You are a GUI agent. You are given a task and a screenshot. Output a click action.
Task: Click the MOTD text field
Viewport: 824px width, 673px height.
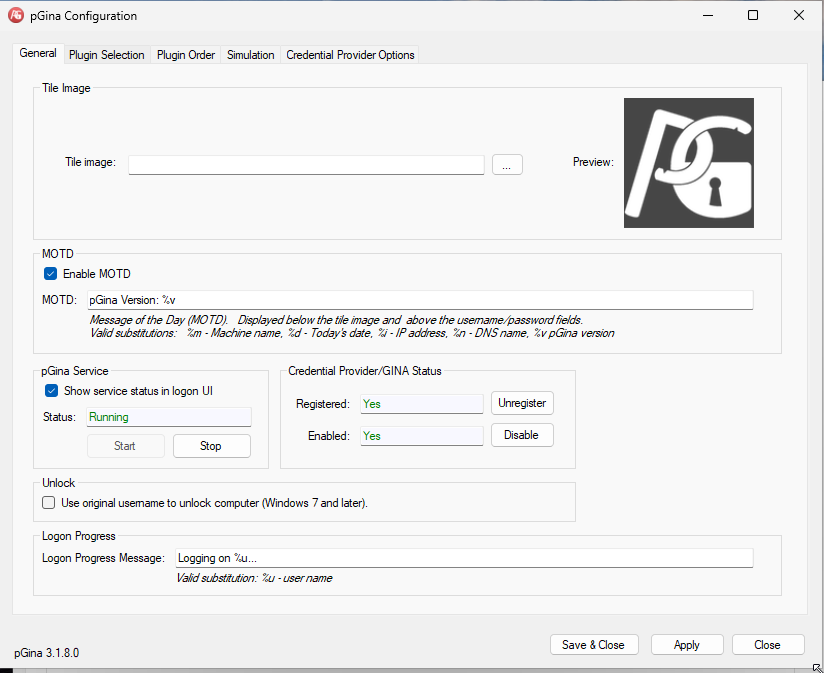tap(420, 300)
